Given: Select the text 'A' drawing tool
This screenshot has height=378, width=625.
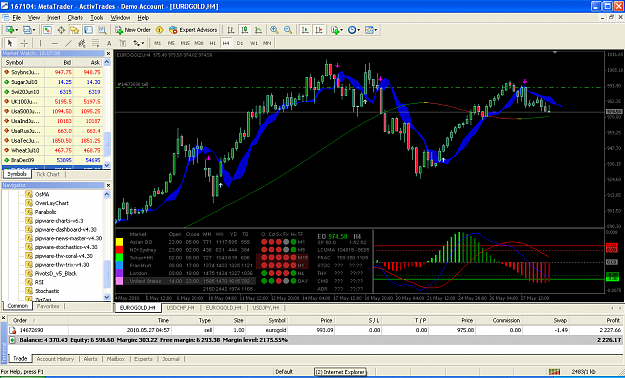Looking at the screenshot, I should 109,43.
